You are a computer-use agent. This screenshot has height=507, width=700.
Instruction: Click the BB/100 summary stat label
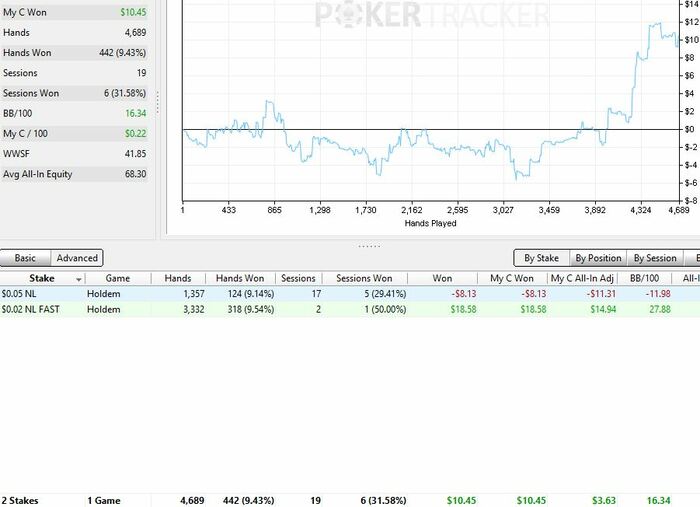click(17, 113)
